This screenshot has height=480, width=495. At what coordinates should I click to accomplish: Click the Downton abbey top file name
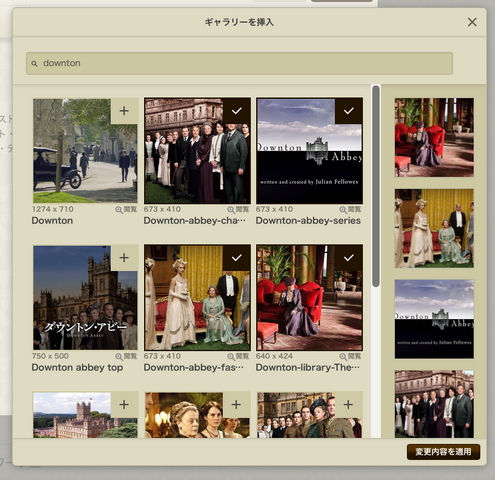77,367
